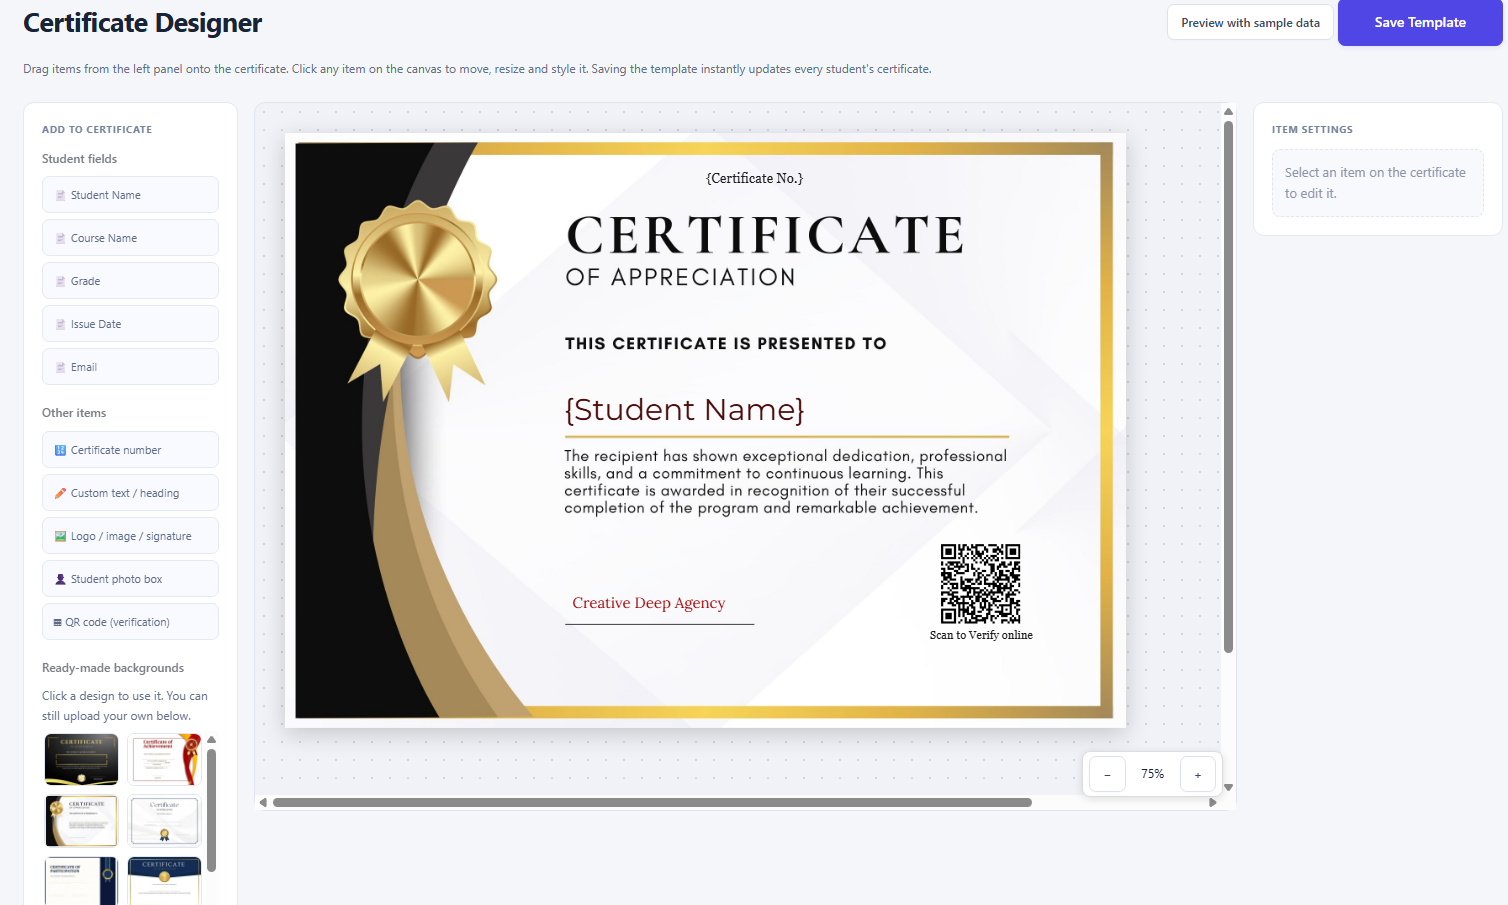Screen dimensions: 1508x905
Task: Add Student Name item to certificate
Action: 130,195
